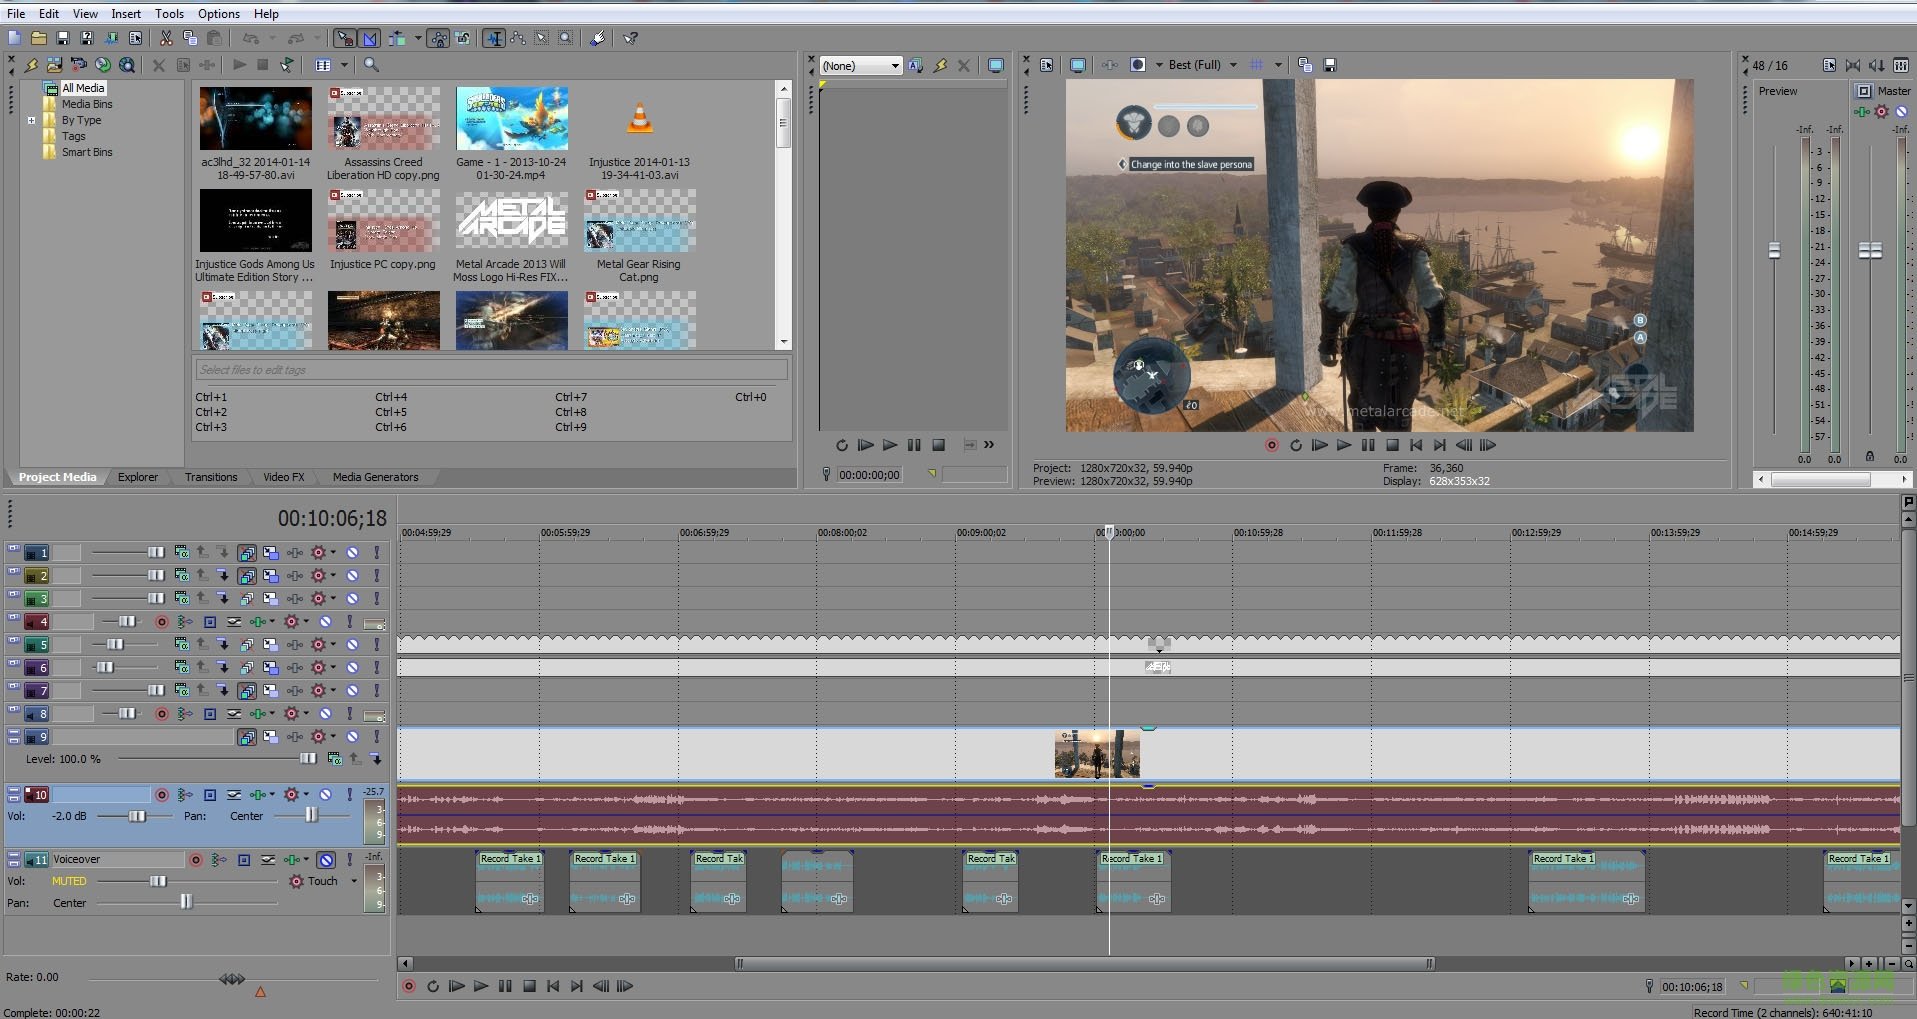Open the (None) plug-in chain dropdown
Viewport: 1917px width, 1019px height.
[897, 65]
